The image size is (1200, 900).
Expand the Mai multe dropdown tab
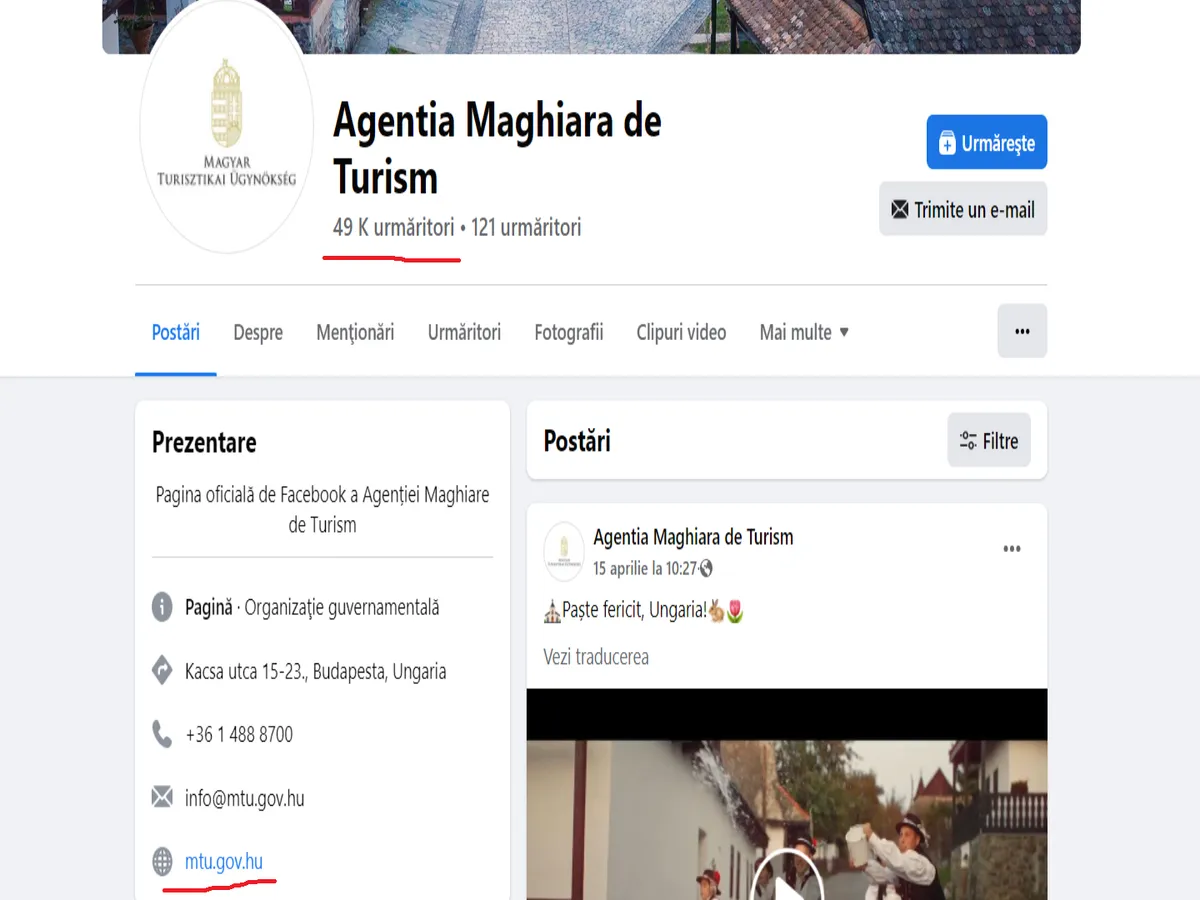pos(803,332)
